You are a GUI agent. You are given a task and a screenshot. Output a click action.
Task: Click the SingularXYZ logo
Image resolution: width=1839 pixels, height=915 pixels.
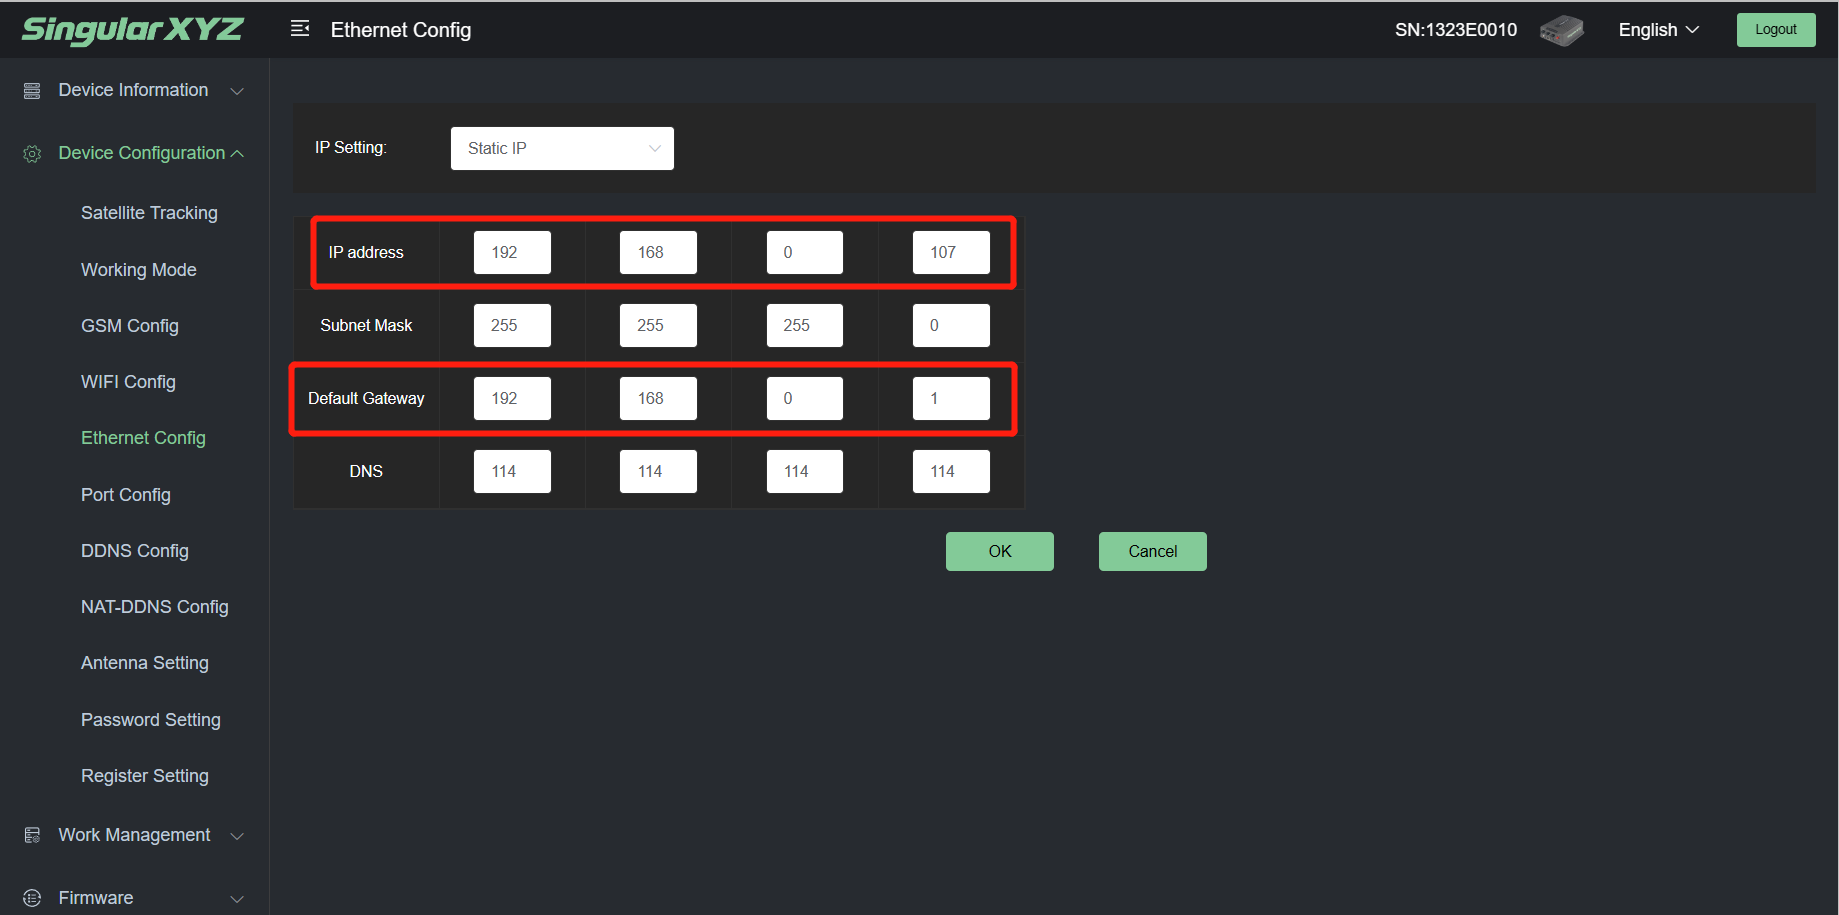click(x=132, y=30)
